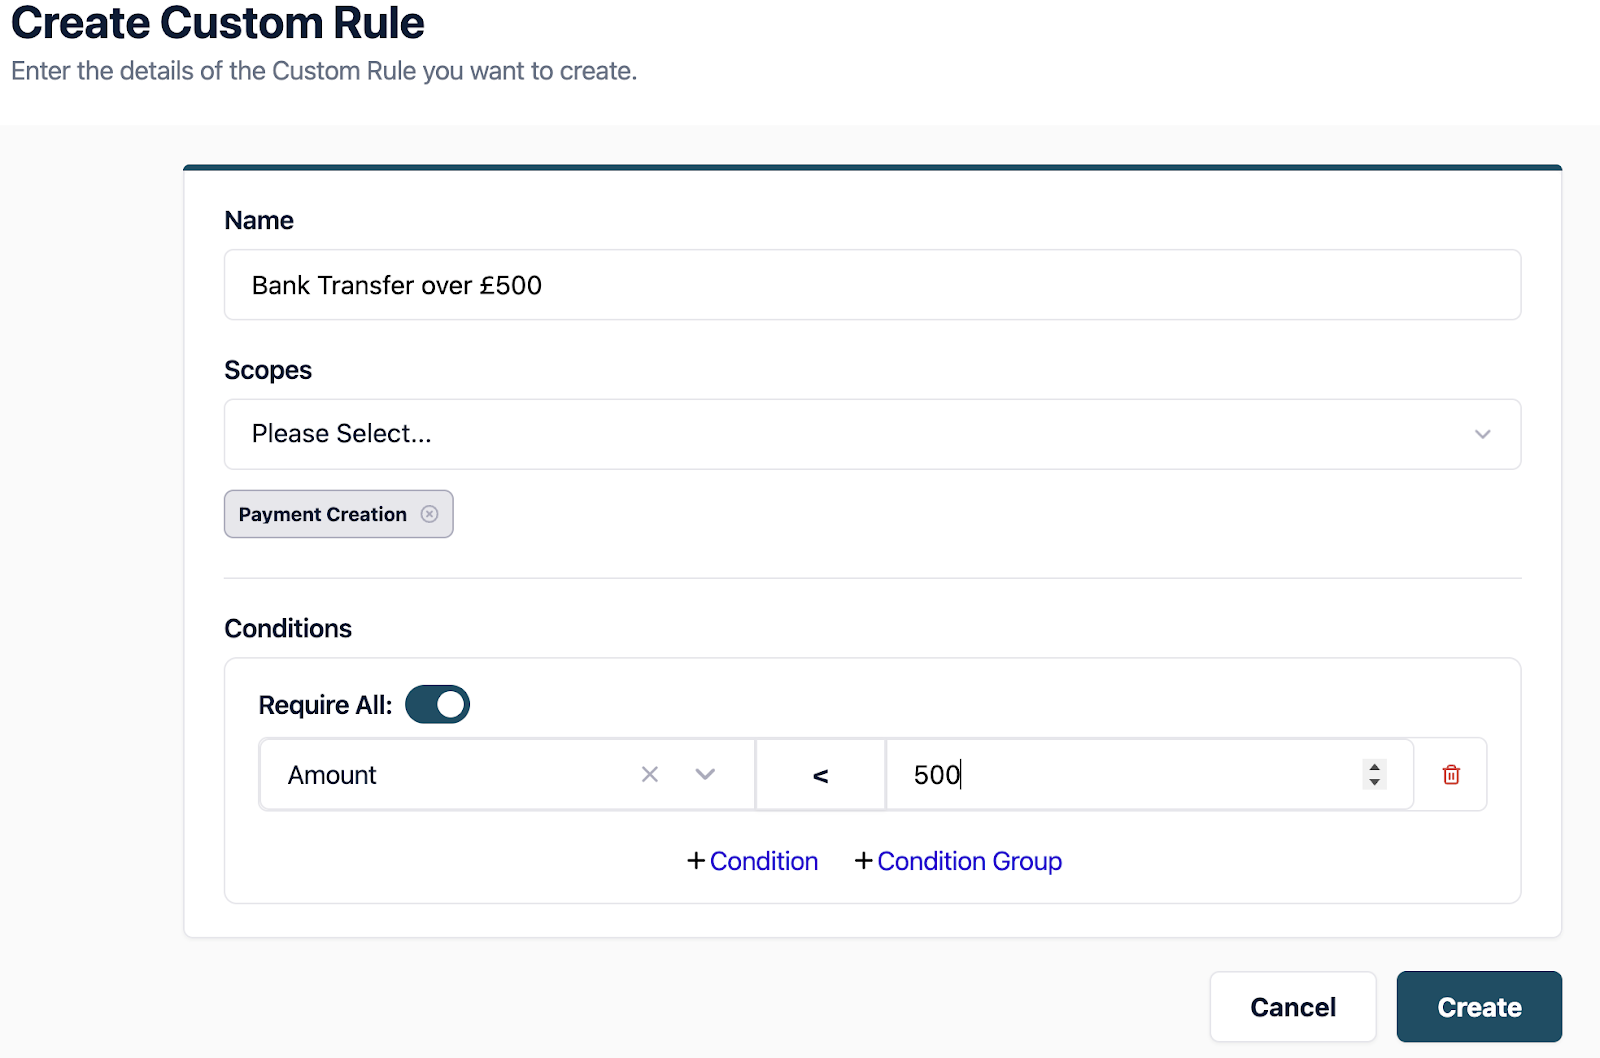Image resolution: width=1600 pixels, height=1058 pixels.
Task: Increment the condition value with up arrow
Action: click(x=1375, y=767)
